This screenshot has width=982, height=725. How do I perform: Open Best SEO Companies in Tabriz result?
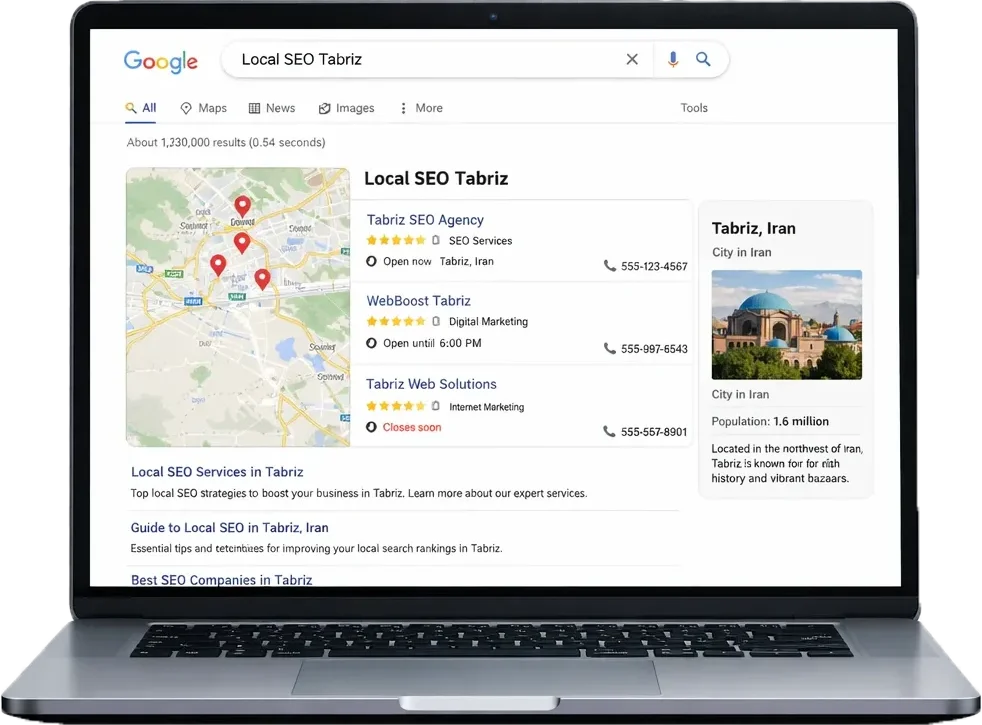tap(221, 580)
